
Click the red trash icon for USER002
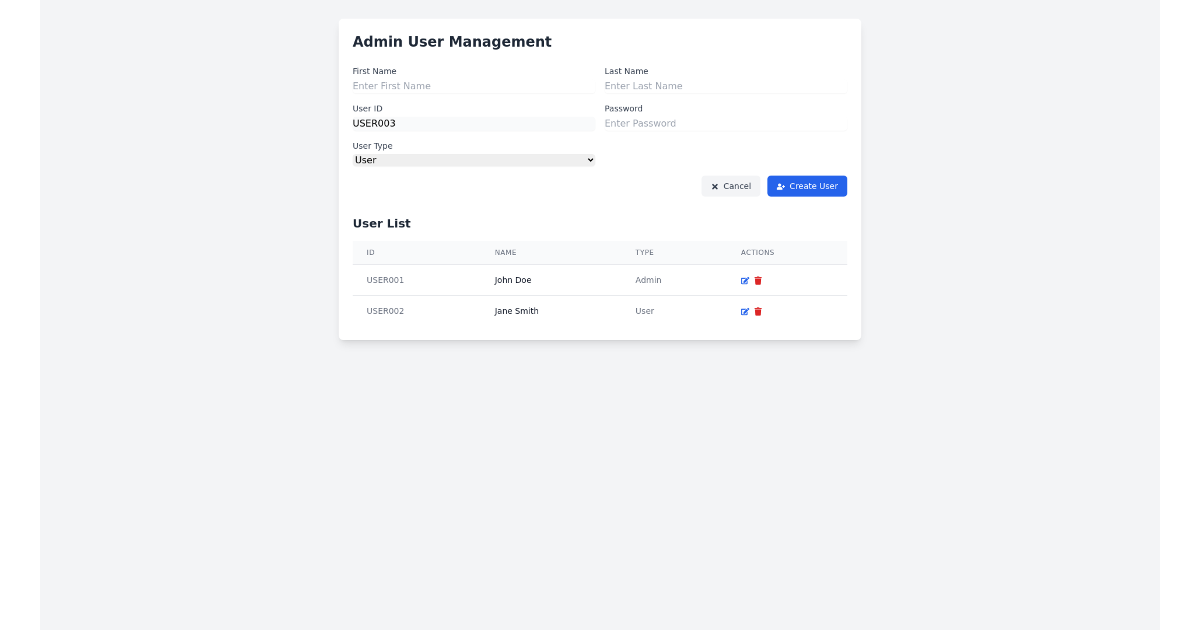point(757,311)
